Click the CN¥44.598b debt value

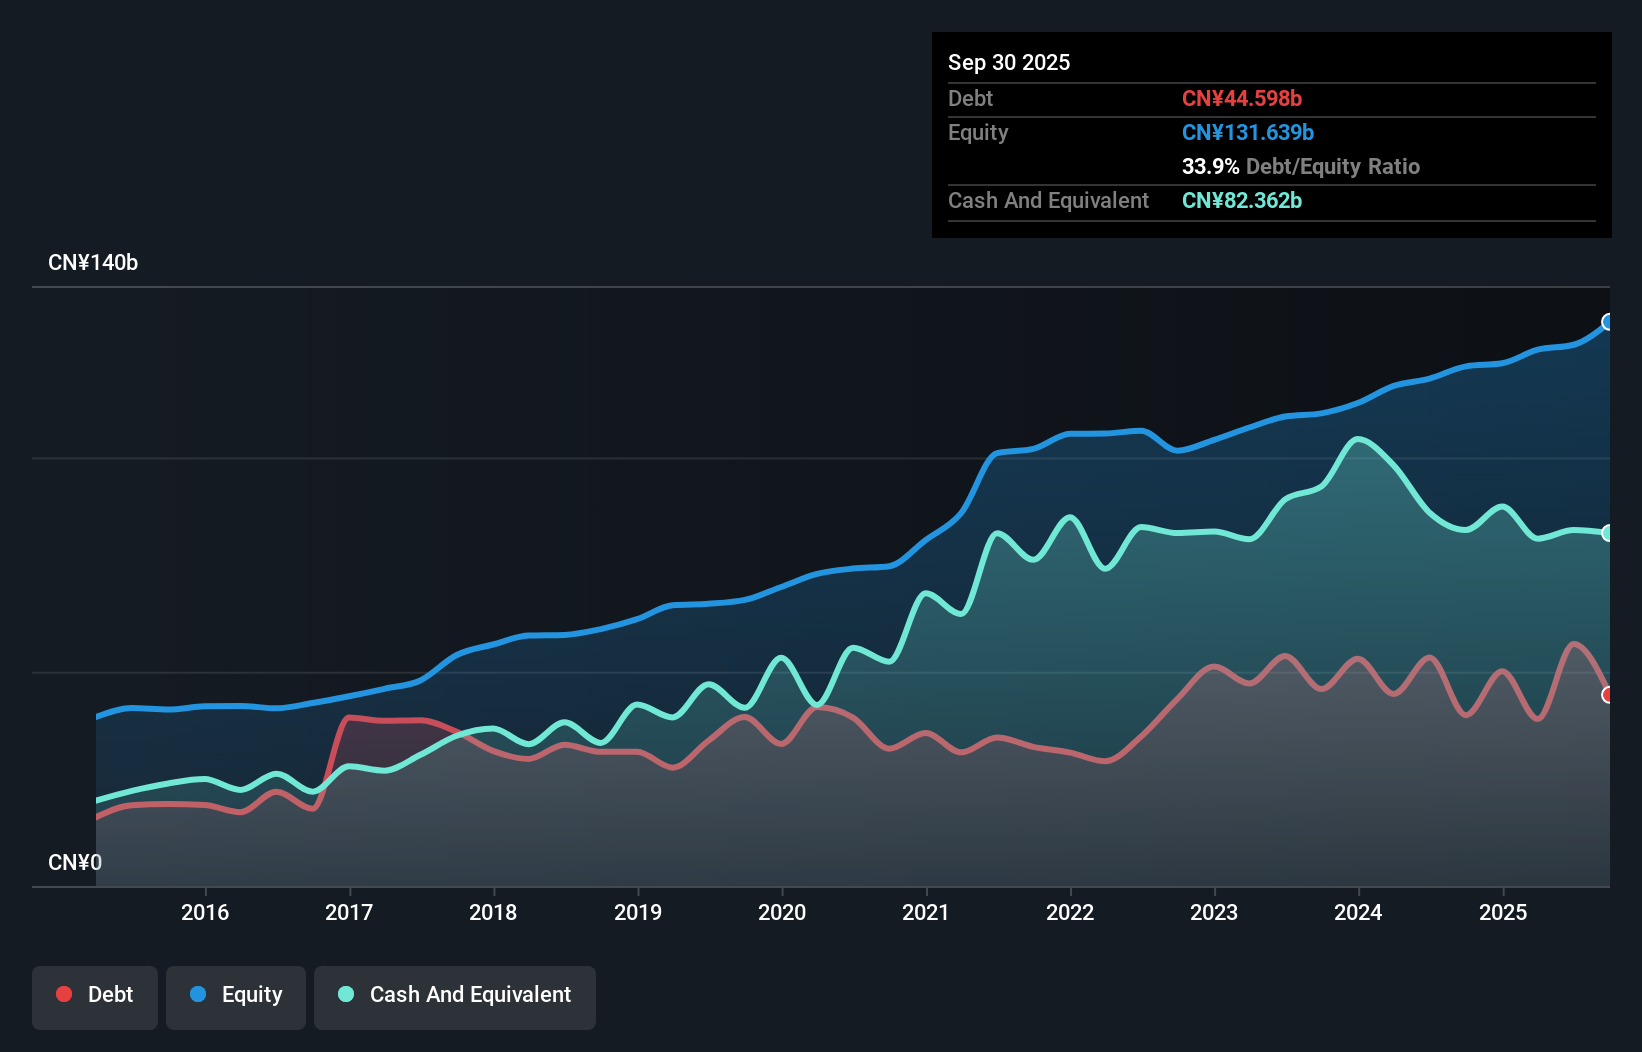click(1242, 98)
